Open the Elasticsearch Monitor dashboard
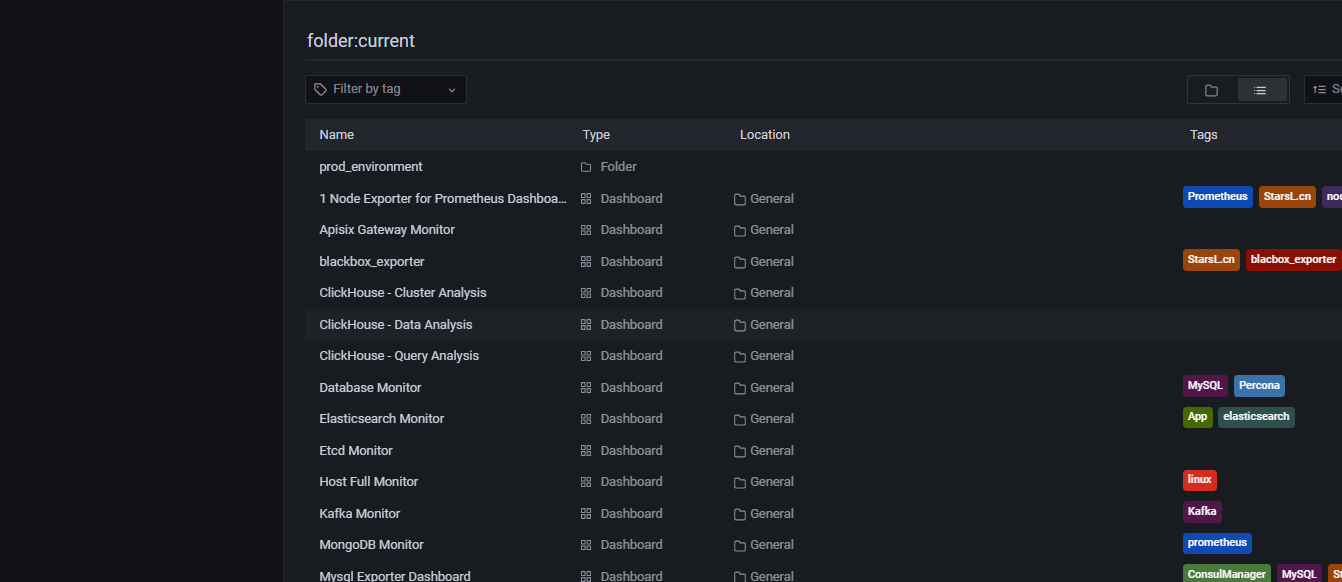 pos(381,419)
